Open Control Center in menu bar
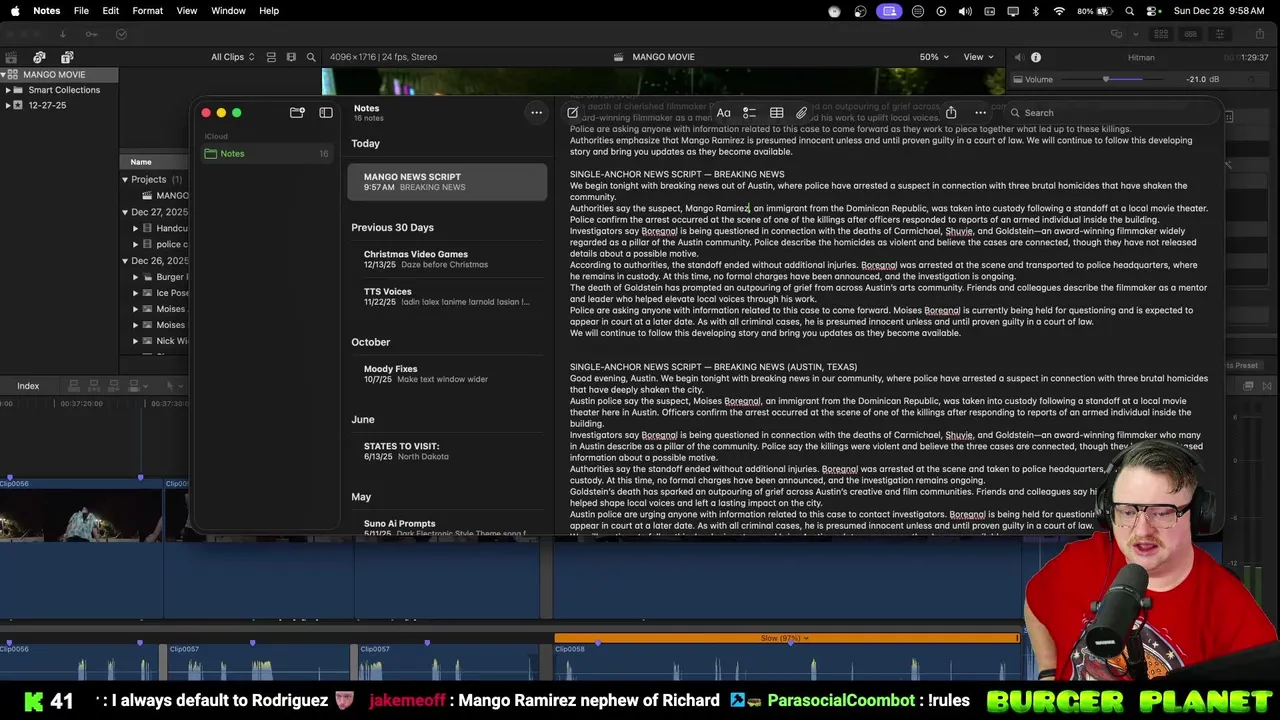This screenshot has width=1280, height=720. (1154, 11)
